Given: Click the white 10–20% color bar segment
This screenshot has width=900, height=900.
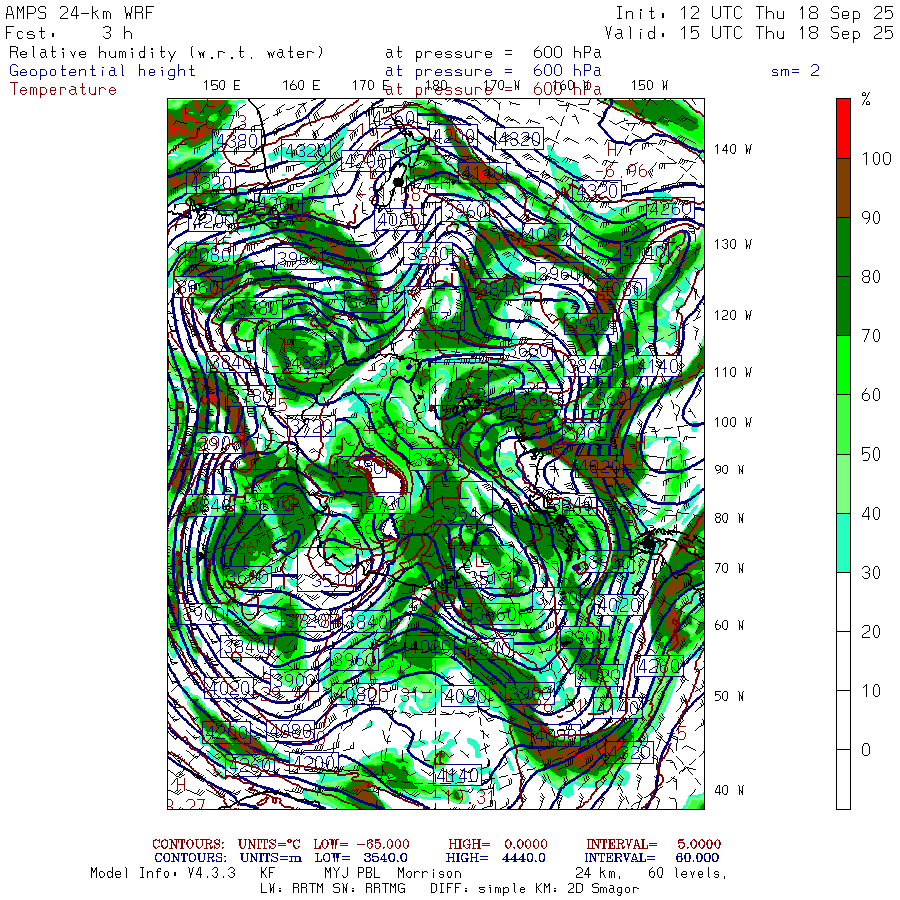Looking at the screenshot, I should click(843, 661).
